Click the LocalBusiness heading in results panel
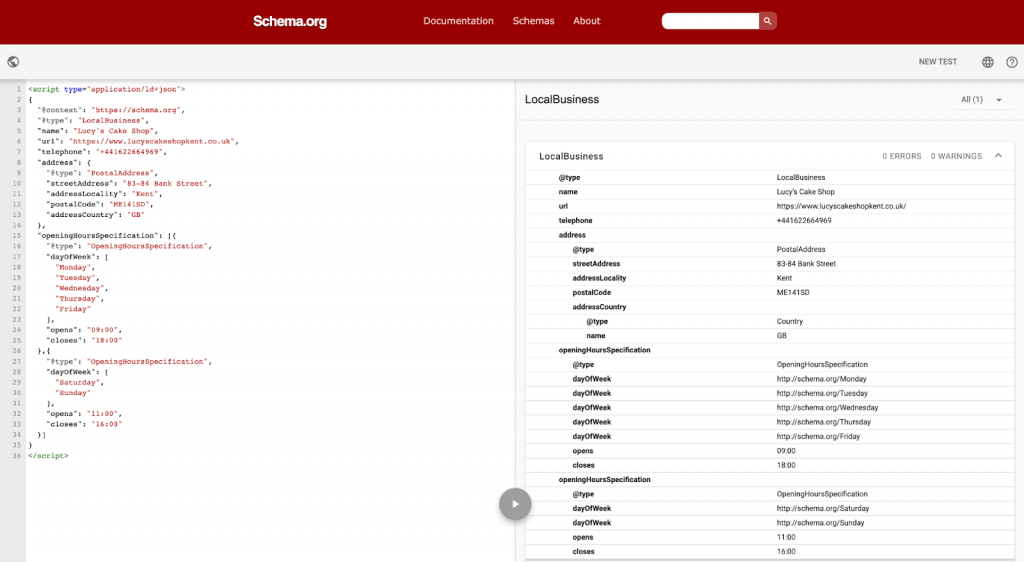 [x=562, y=99]
